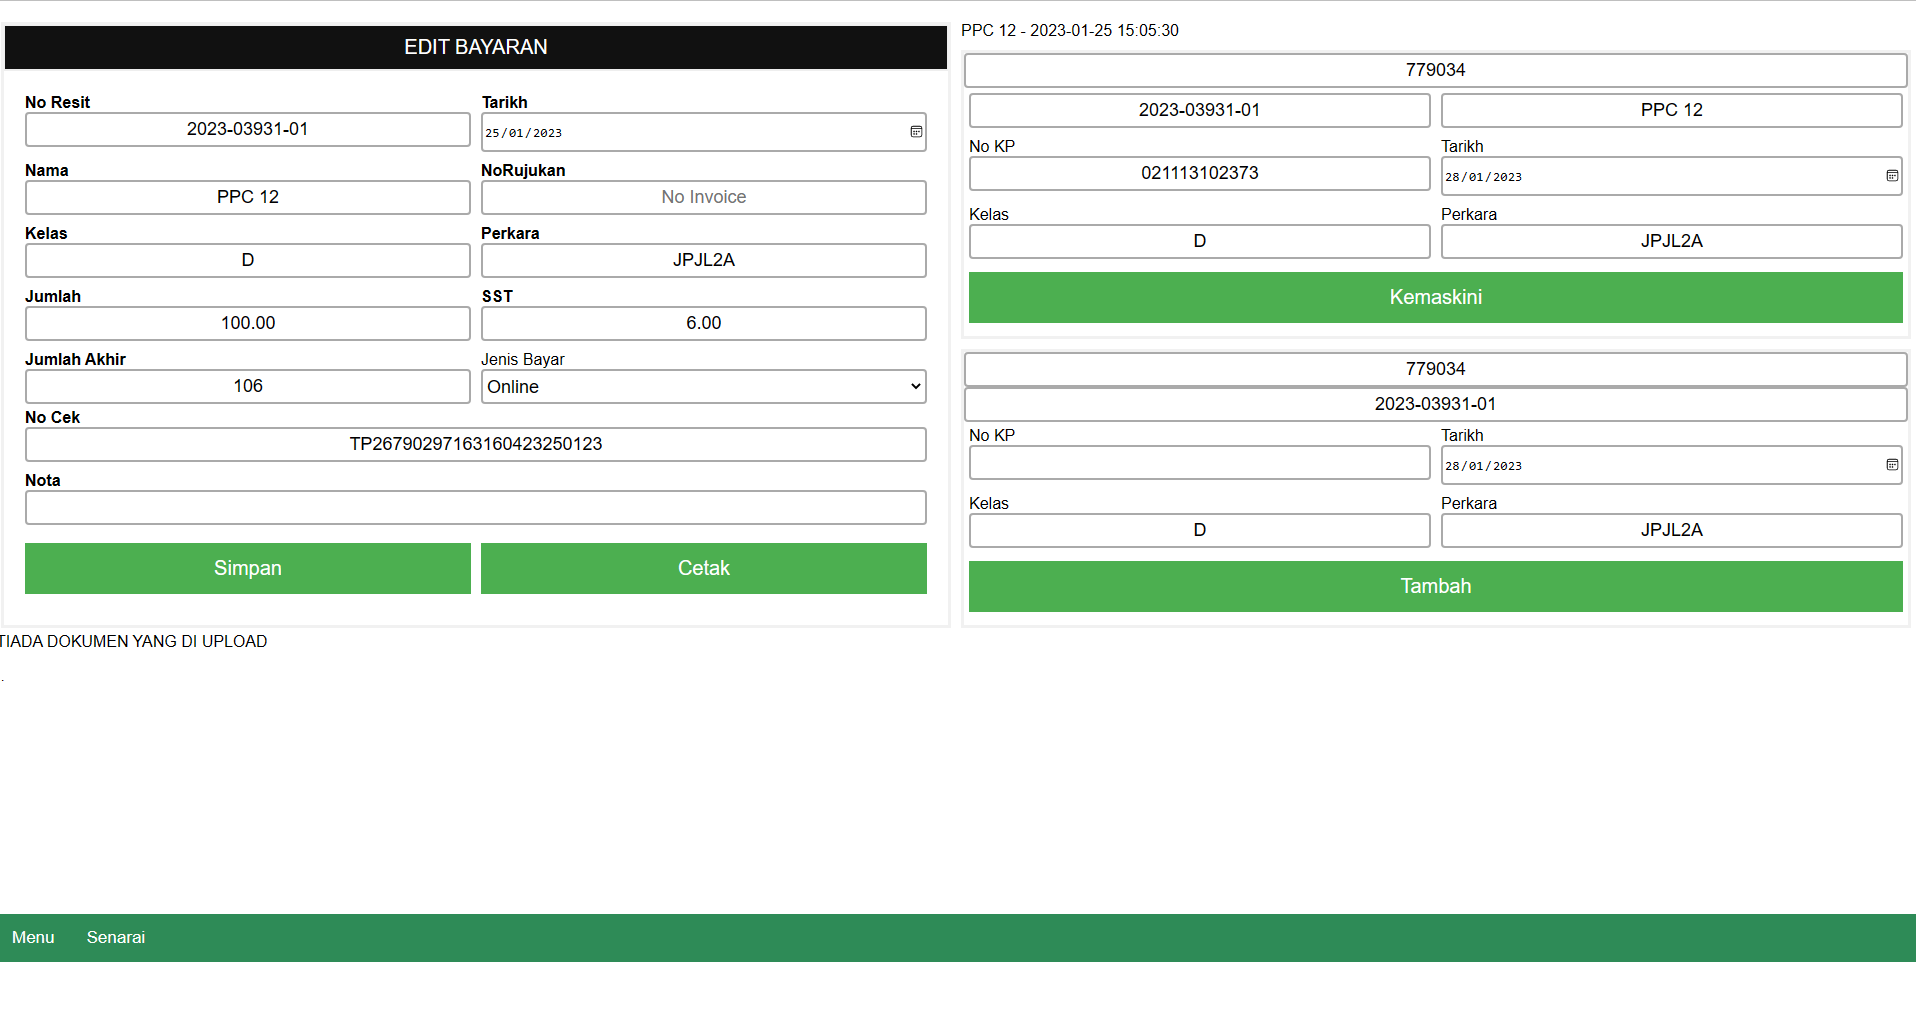1920x1032 pixels.
Task: Click the No KP field with 021113102373
Action: tap(1199, 174)
